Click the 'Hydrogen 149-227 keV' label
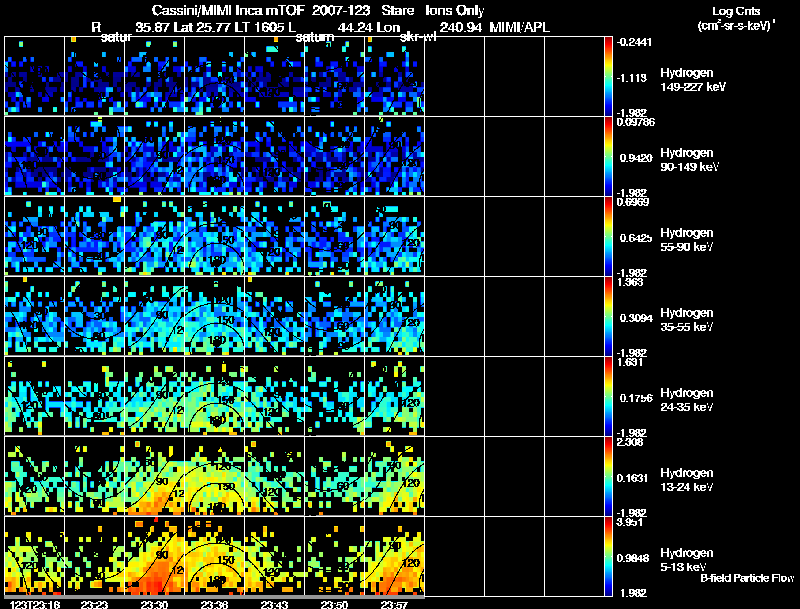The image size is (800, 609). click(693, 80)
